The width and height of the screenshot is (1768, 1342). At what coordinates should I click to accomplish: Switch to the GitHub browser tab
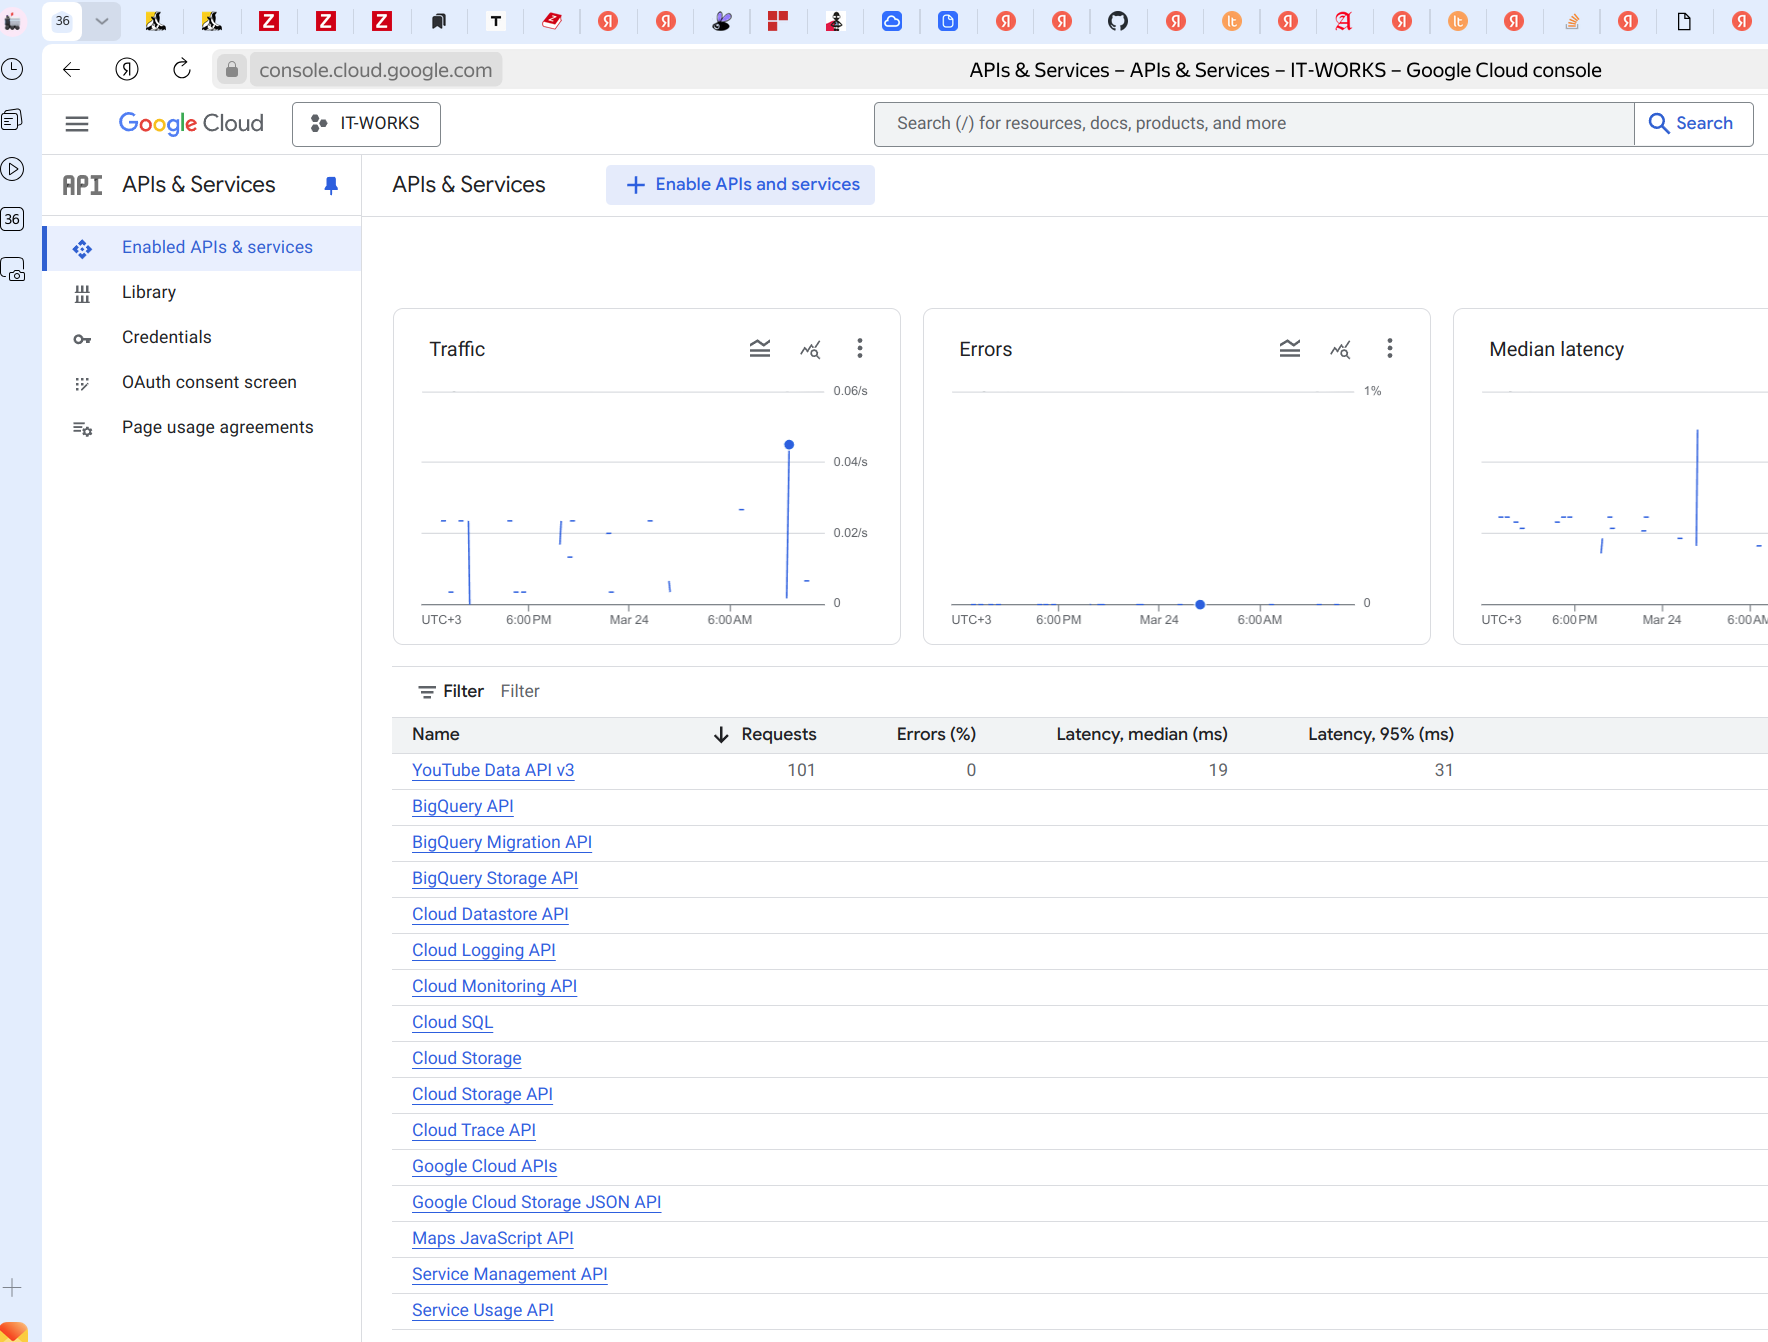pyautogui.click(x=1118, y=21)
